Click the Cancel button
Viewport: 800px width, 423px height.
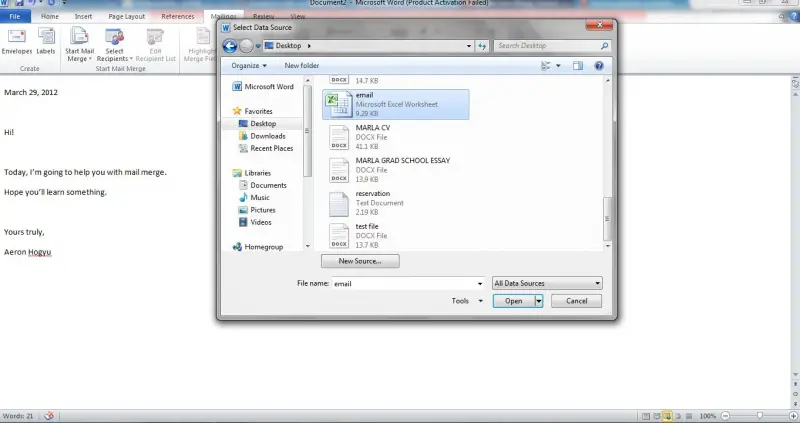click(577, 301)
